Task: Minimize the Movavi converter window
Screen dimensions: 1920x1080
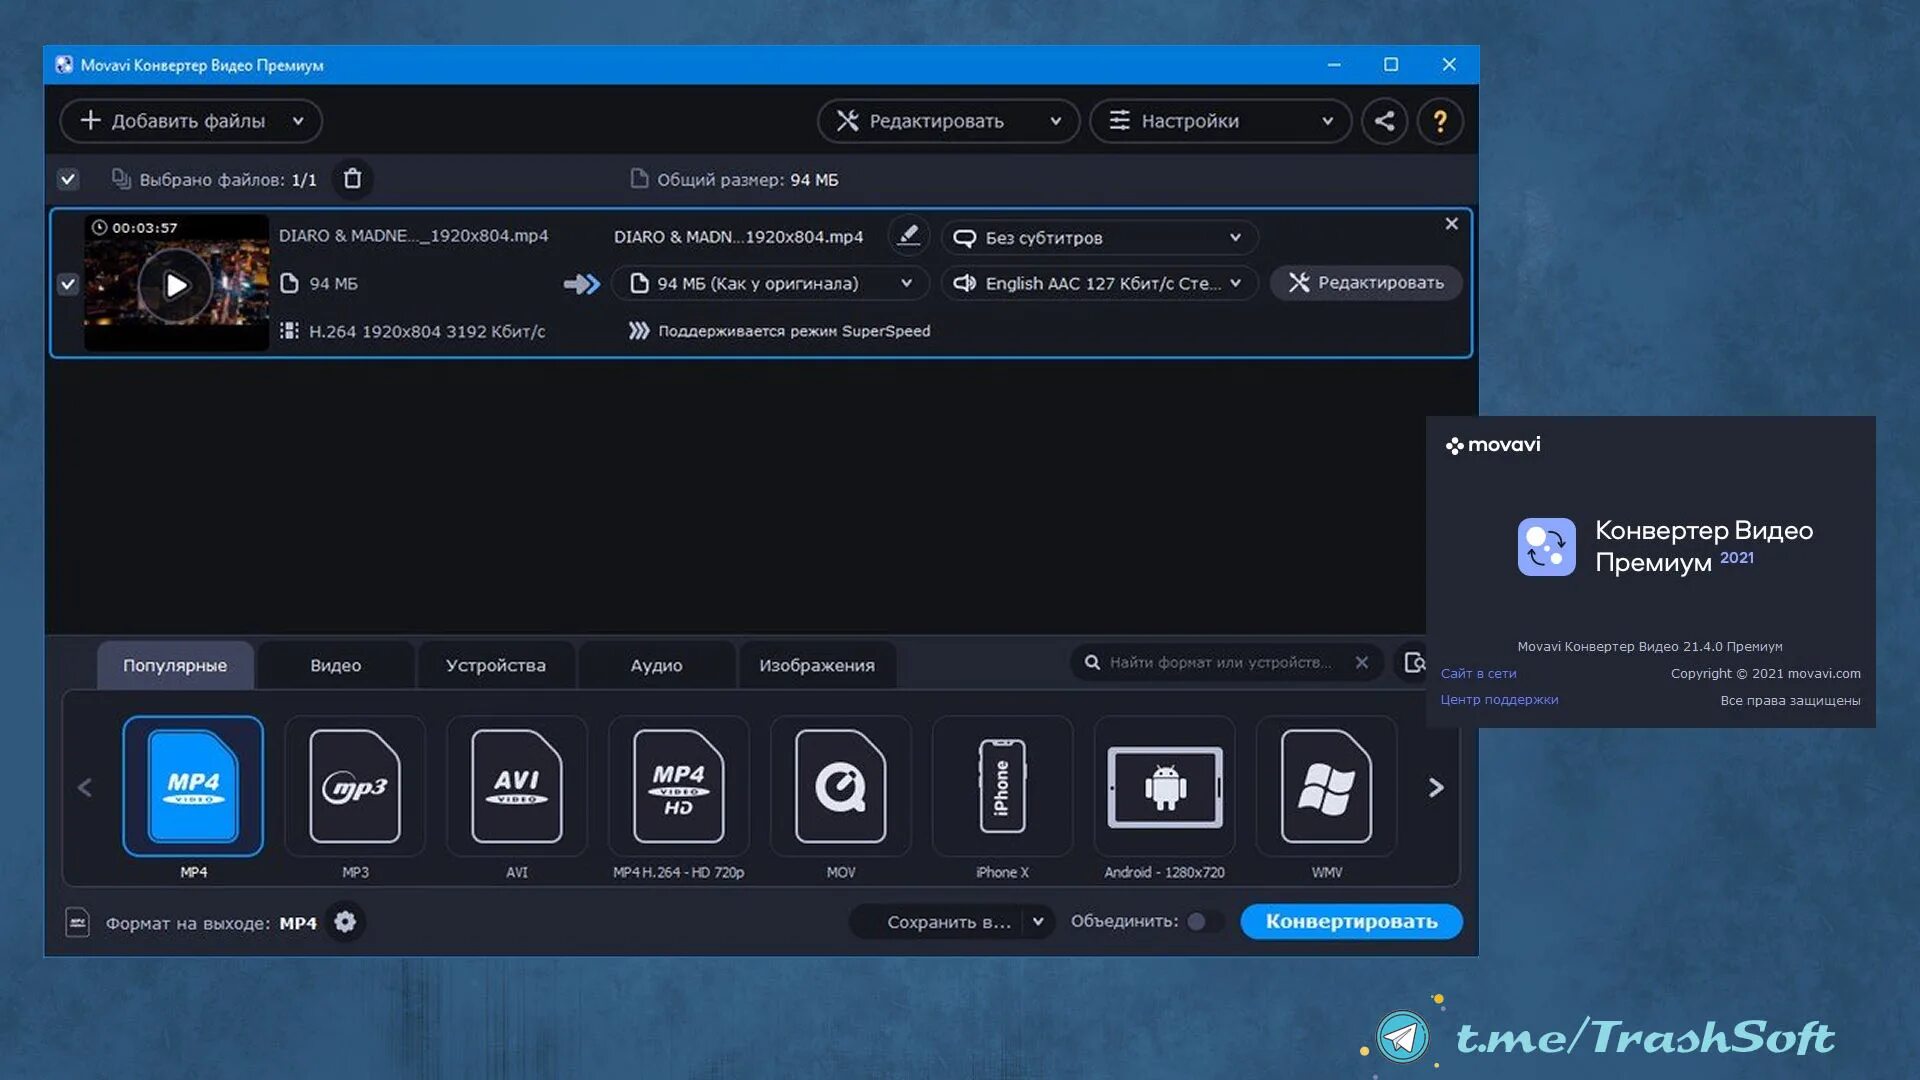Action: tap(1334, 64)
